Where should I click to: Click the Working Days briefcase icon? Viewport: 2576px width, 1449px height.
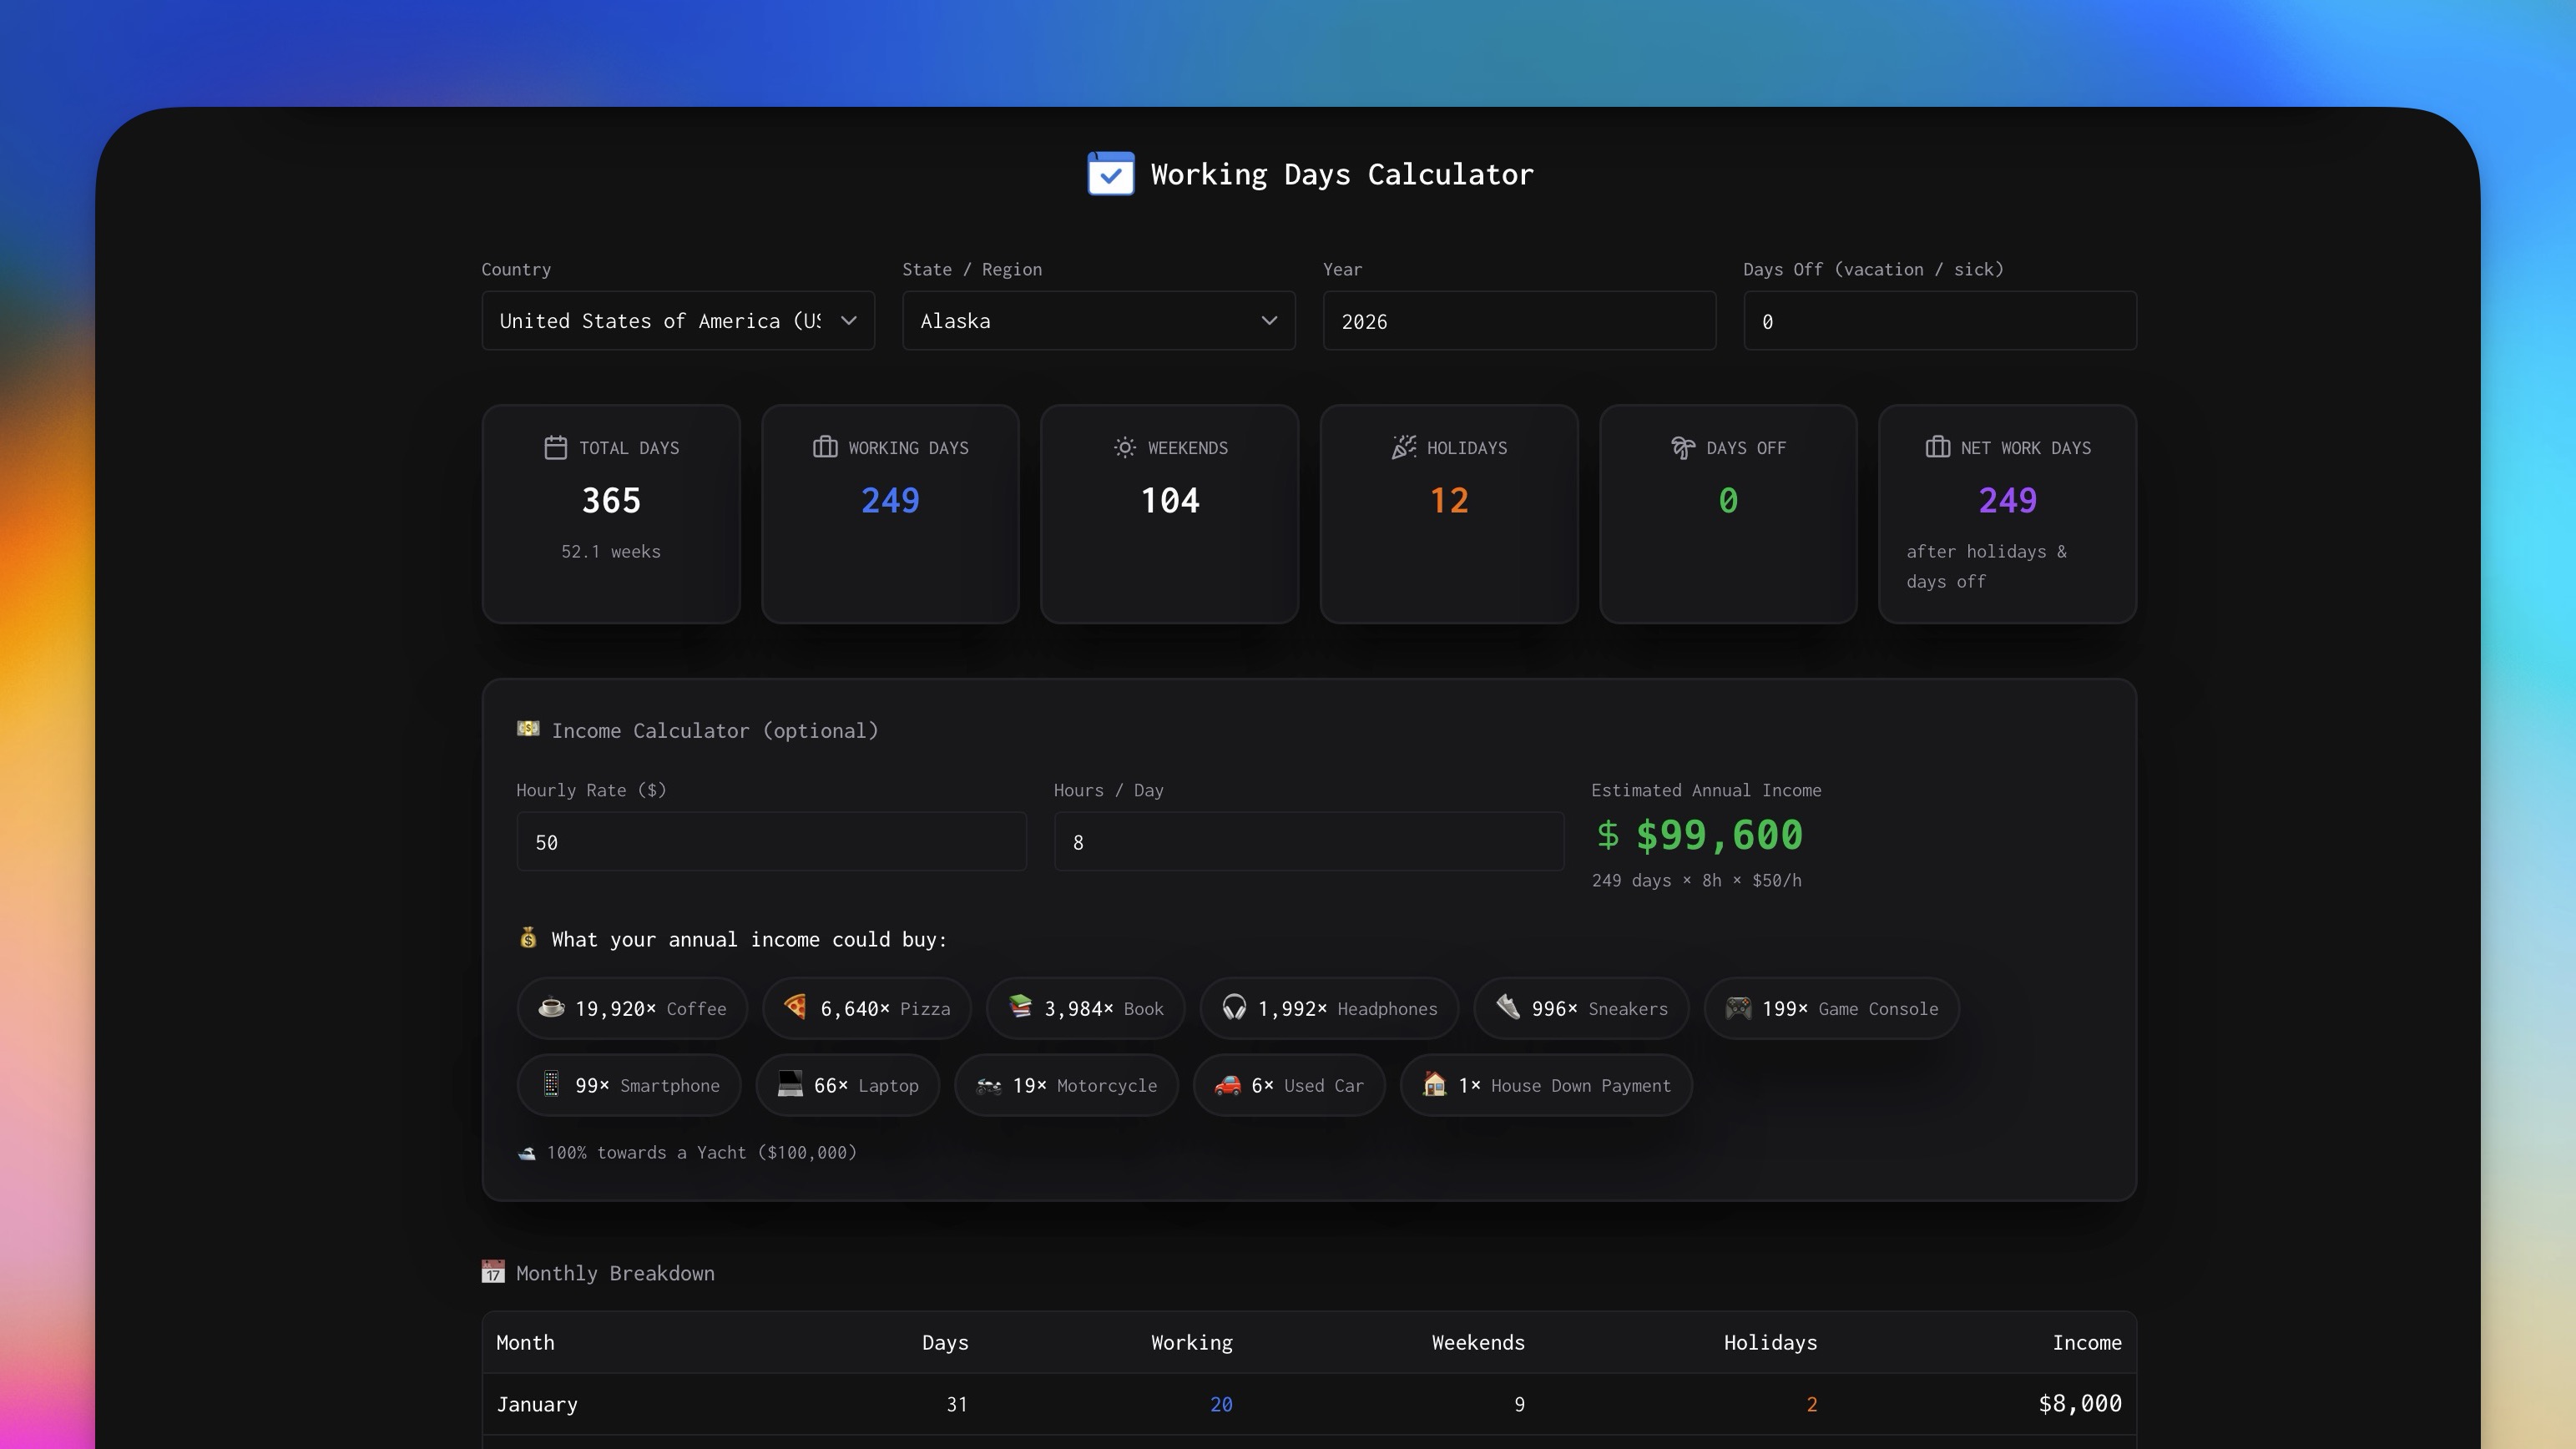(x=824, y=447)
